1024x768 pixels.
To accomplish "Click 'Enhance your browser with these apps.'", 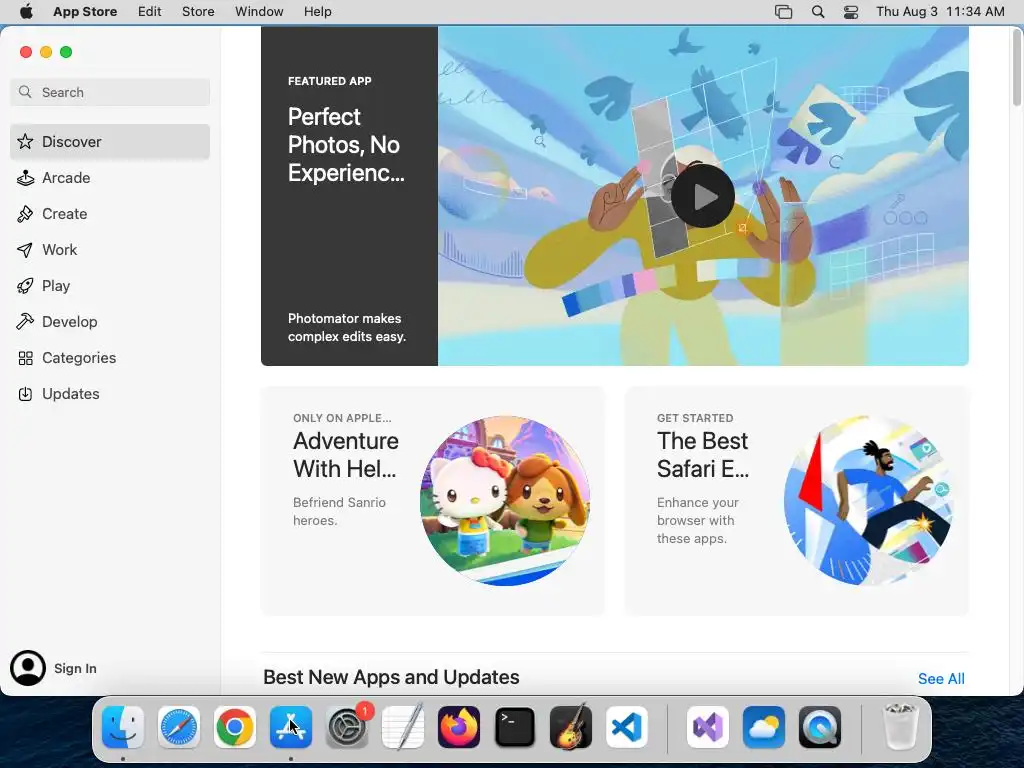I will pos(697,520).
